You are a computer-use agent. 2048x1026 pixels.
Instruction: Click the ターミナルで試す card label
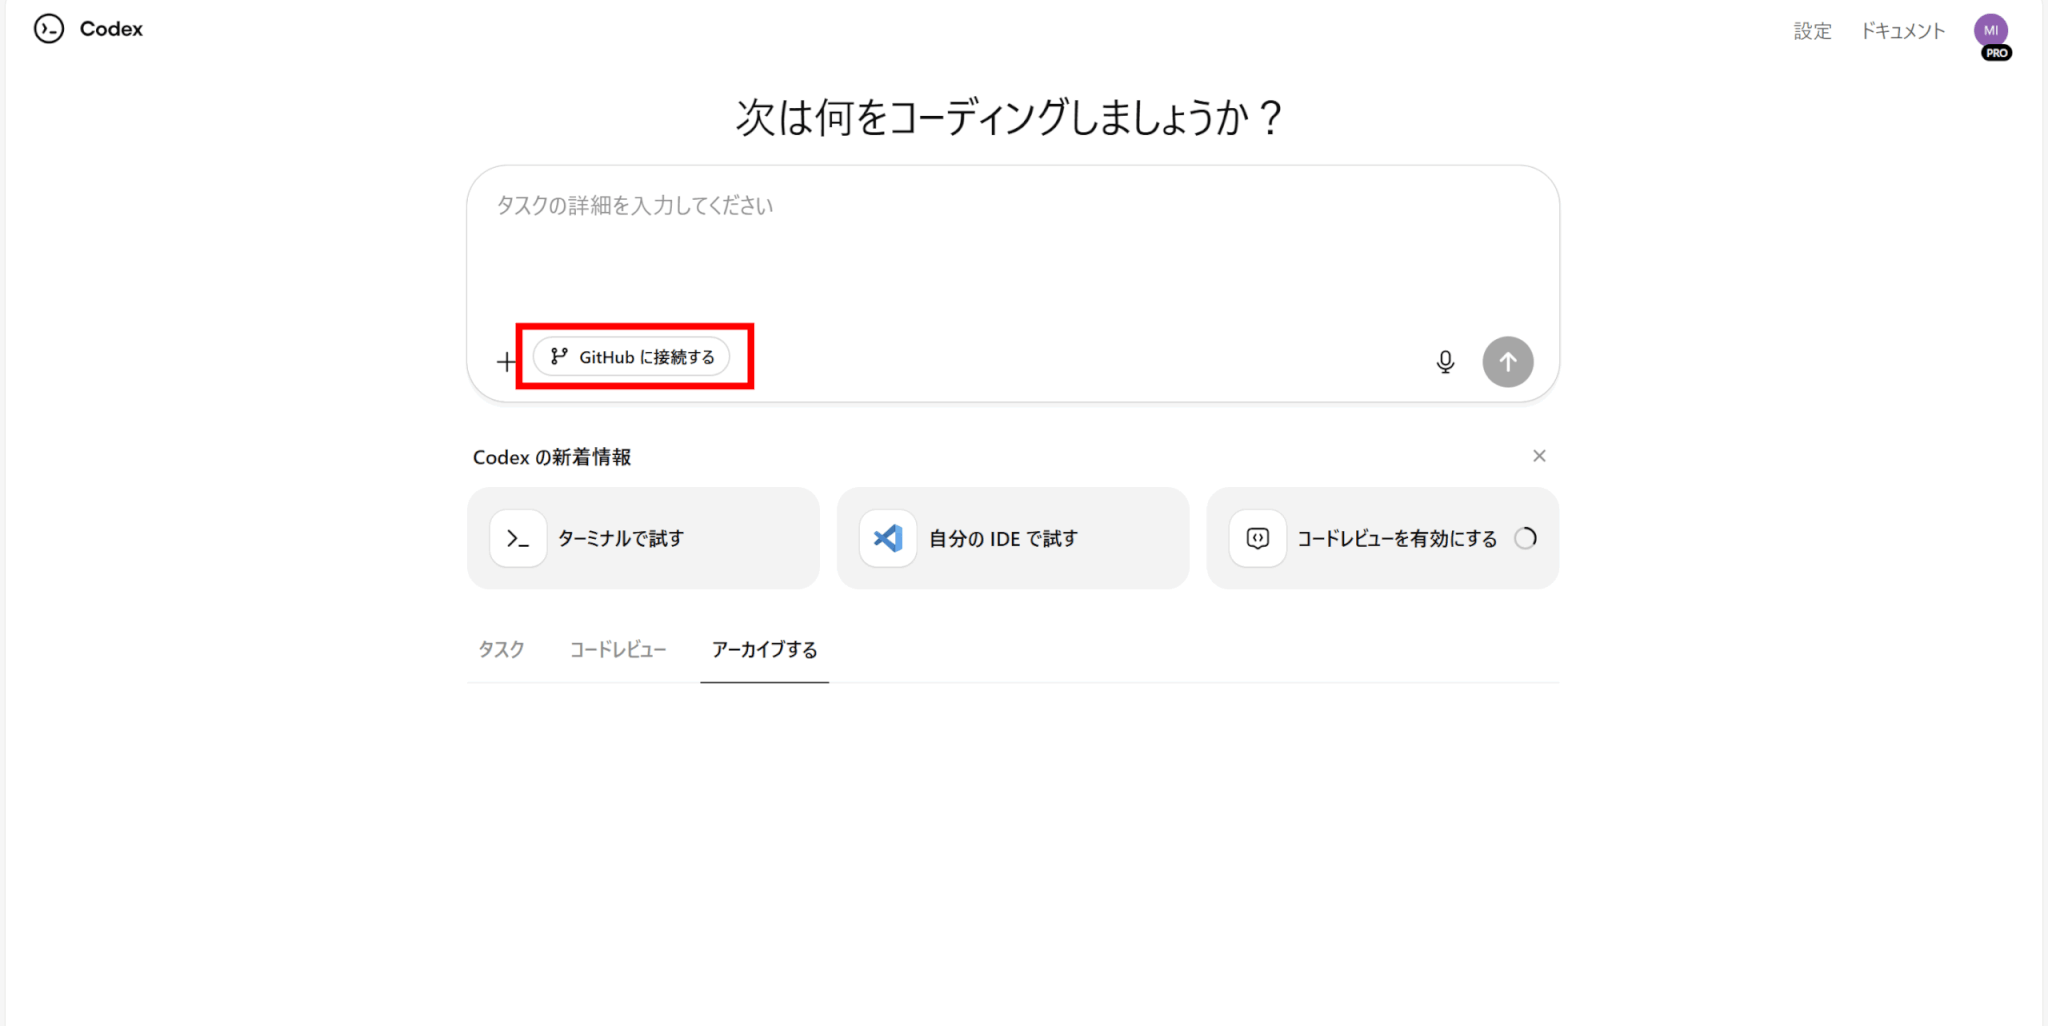(x=620, y=538)
